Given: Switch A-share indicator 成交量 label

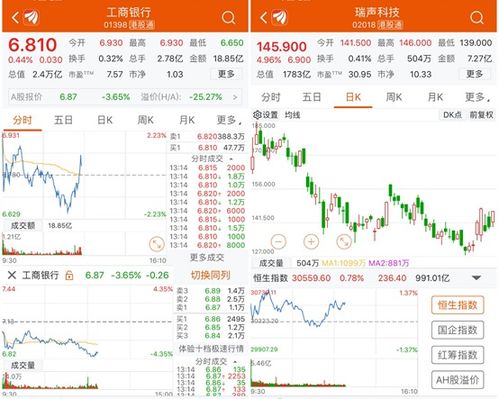Looking at the screenshot, I should point(23,365).
